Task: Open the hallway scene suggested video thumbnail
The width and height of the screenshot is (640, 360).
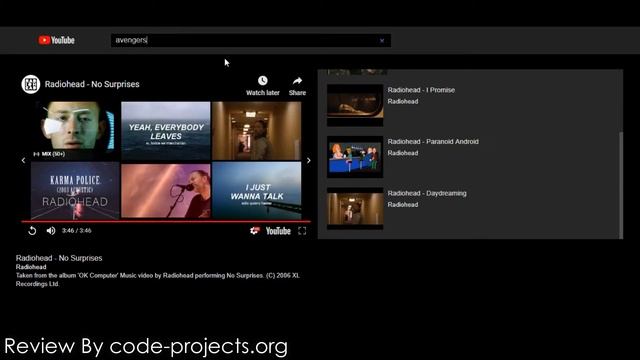Action: click(x=257, y=131)
